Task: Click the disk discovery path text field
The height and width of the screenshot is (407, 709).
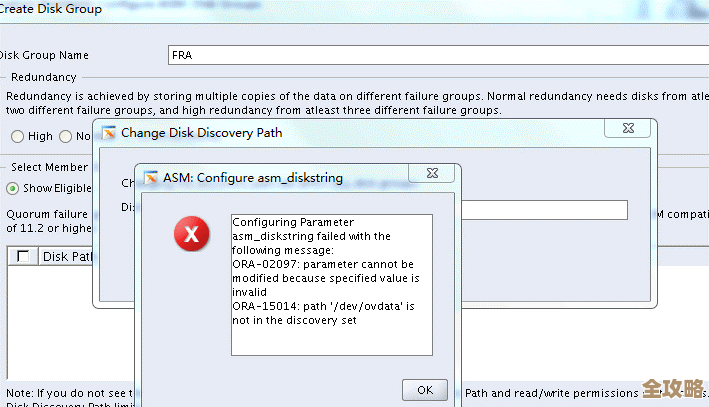Action: coord(545,209)
